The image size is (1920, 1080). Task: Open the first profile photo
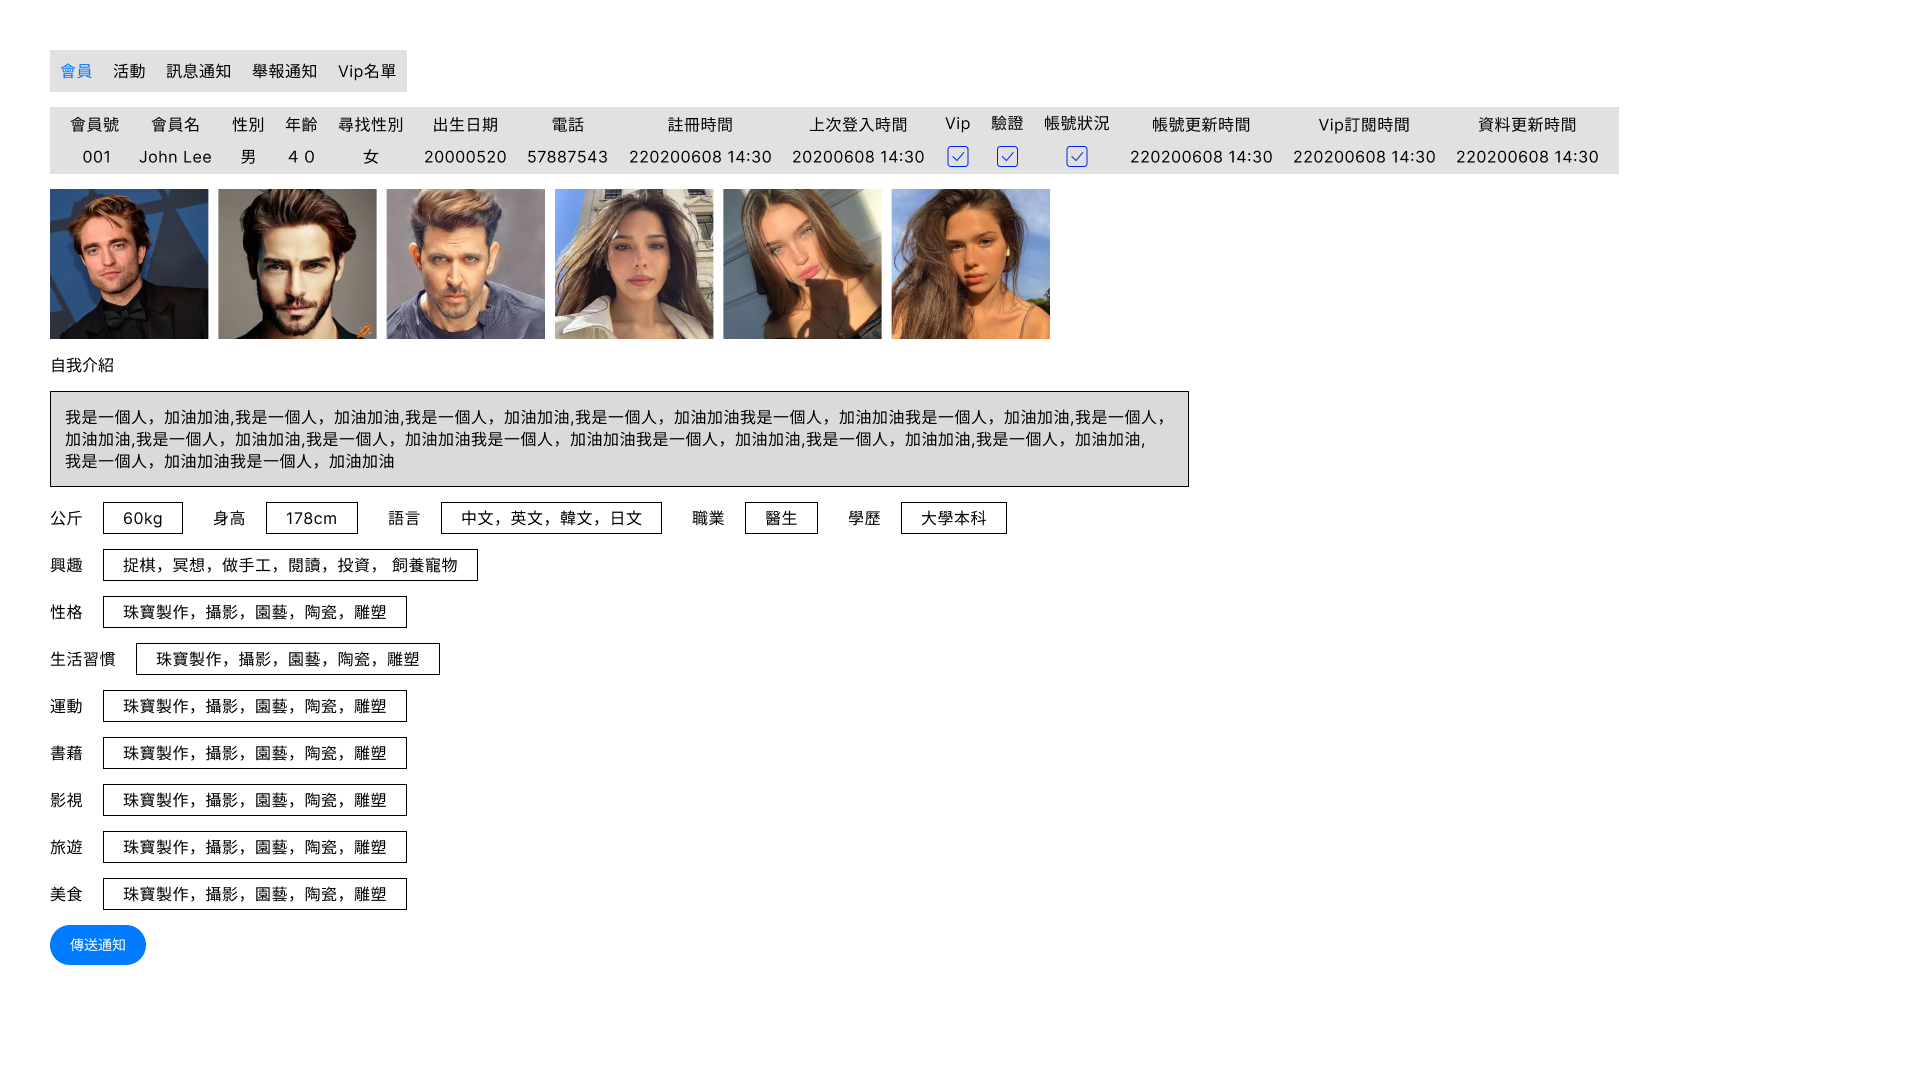pos(129,264)
